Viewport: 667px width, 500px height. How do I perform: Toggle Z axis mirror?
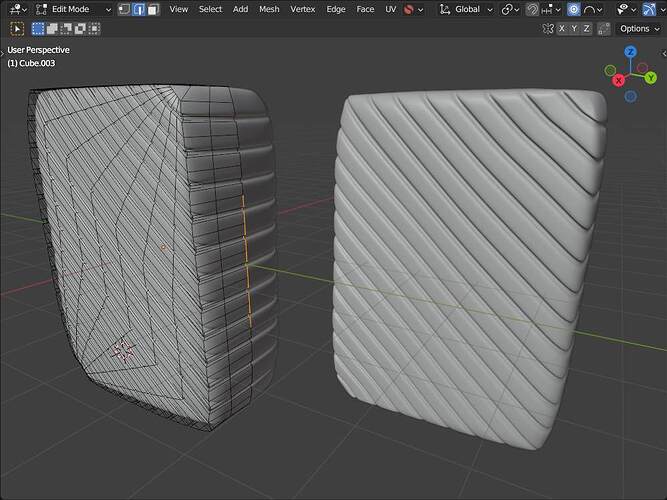click(587, 29)
